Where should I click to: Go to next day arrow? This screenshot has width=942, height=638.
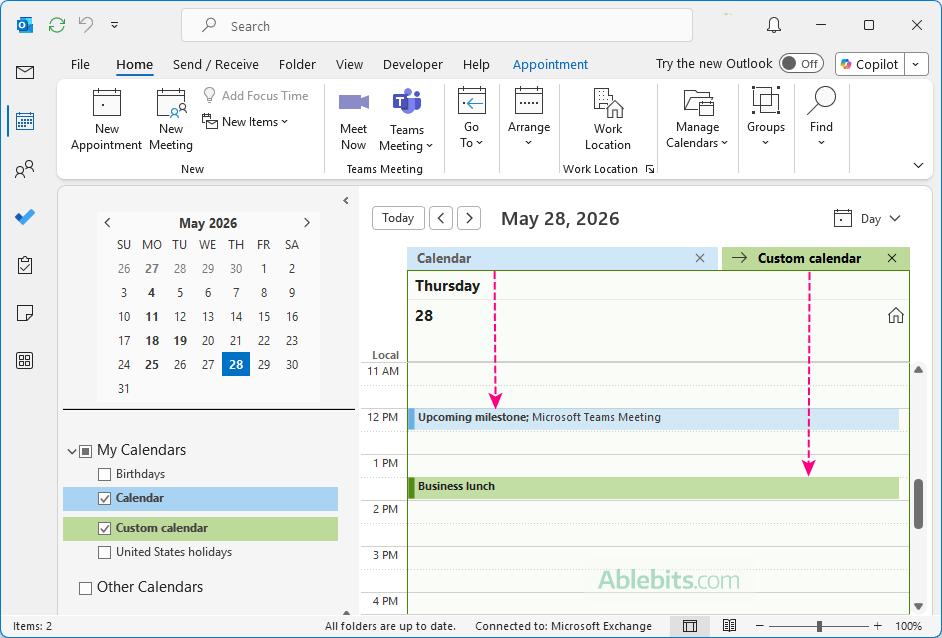tap(469, 217)
